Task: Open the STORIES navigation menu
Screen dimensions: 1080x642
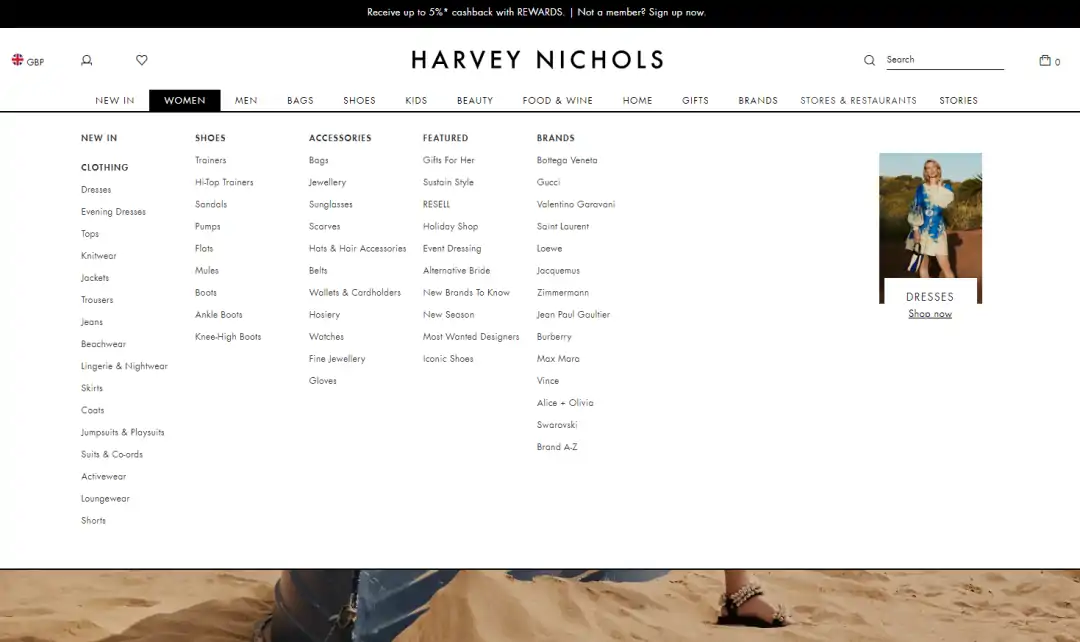Action: tap(959, 101)
